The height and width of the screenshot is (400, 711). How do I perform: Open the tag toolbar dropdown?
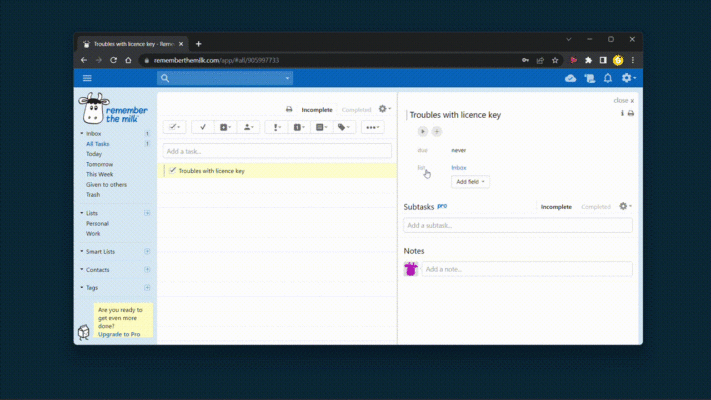344,127
